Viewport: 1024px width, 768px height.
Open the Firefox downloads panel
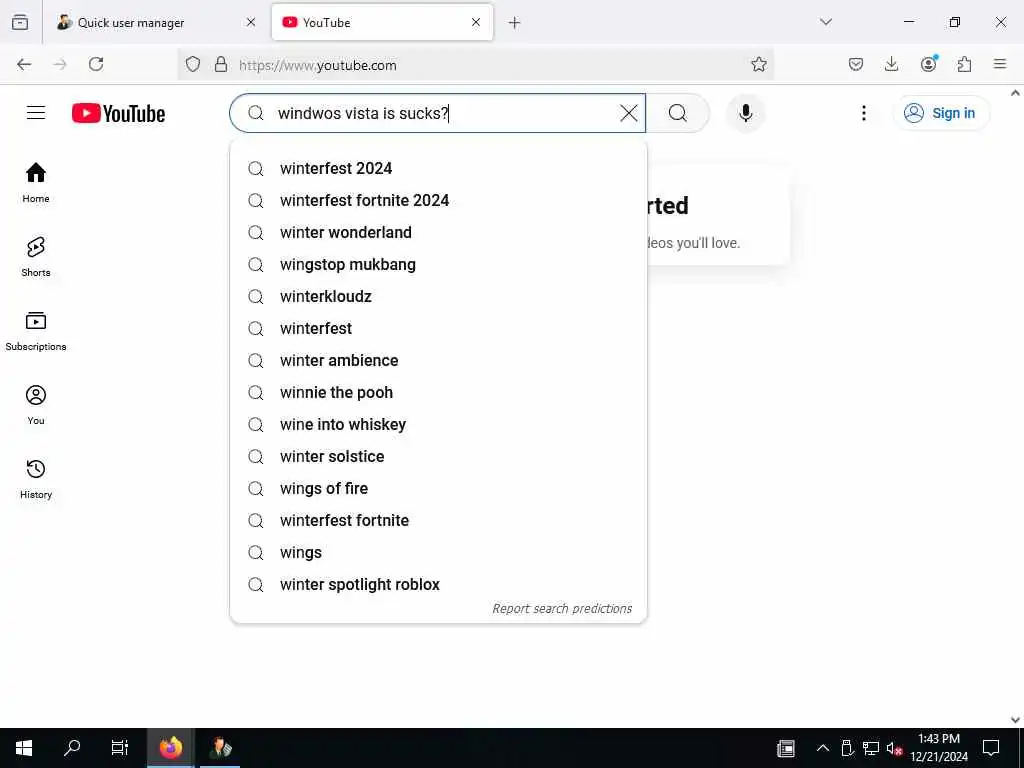pyautogui.click(x=891, y=64)
